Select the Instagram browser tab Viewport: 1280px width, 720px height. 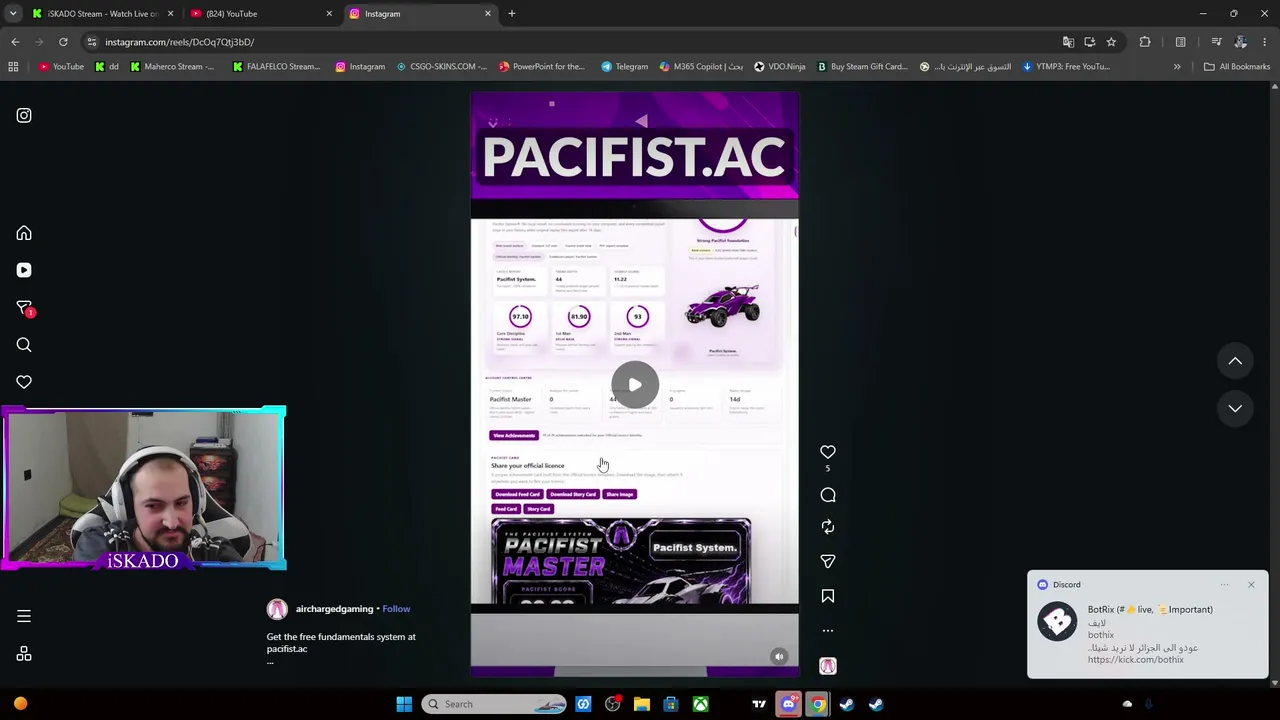420,14
